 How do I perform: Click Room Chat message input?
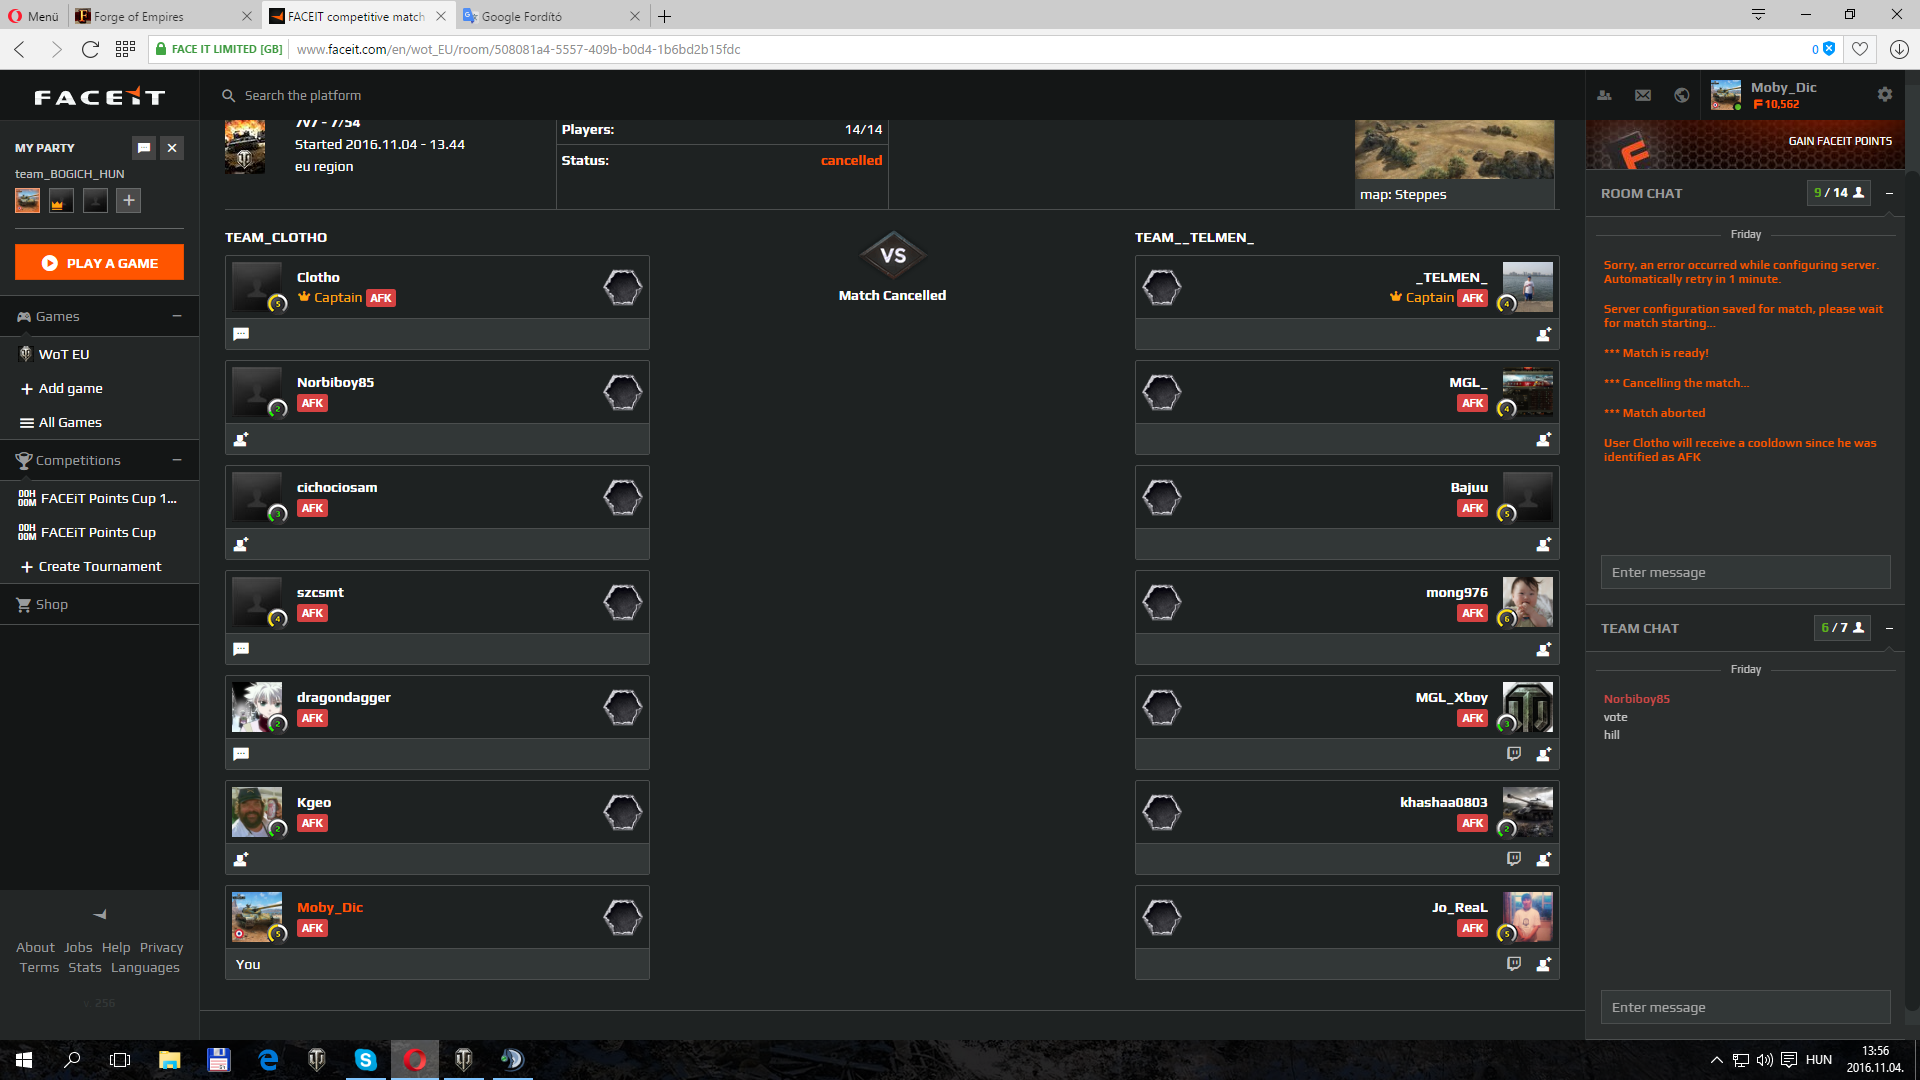[x=1745, y=572]
